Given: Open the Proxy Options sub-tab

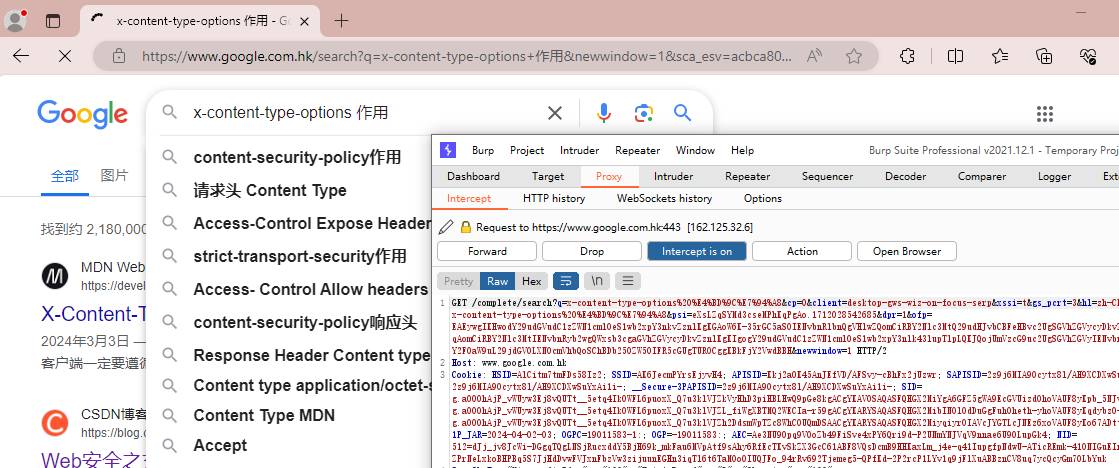Looking at the screenshot, I should (x=763, y=198).
